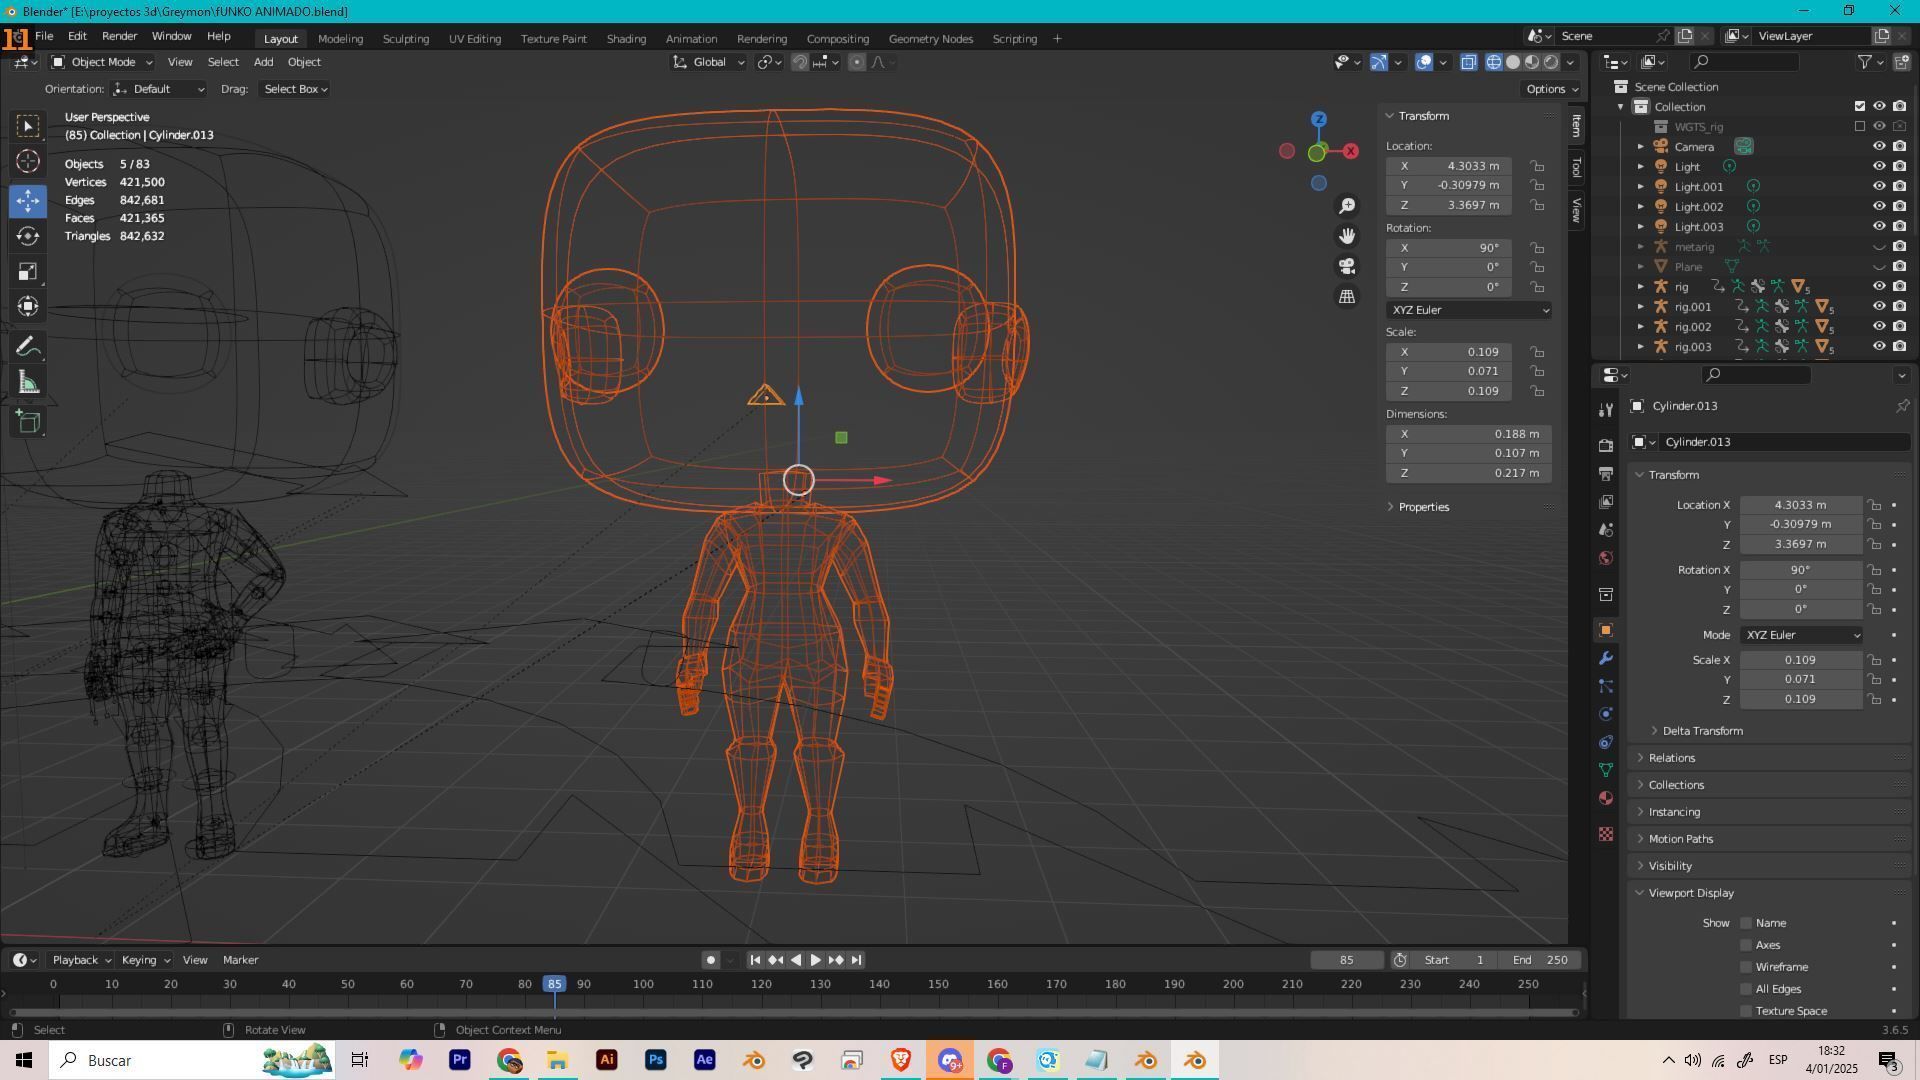1920x1080 pixels.
Task: Open the Global orientation dropdown
Action: [708, 62]
